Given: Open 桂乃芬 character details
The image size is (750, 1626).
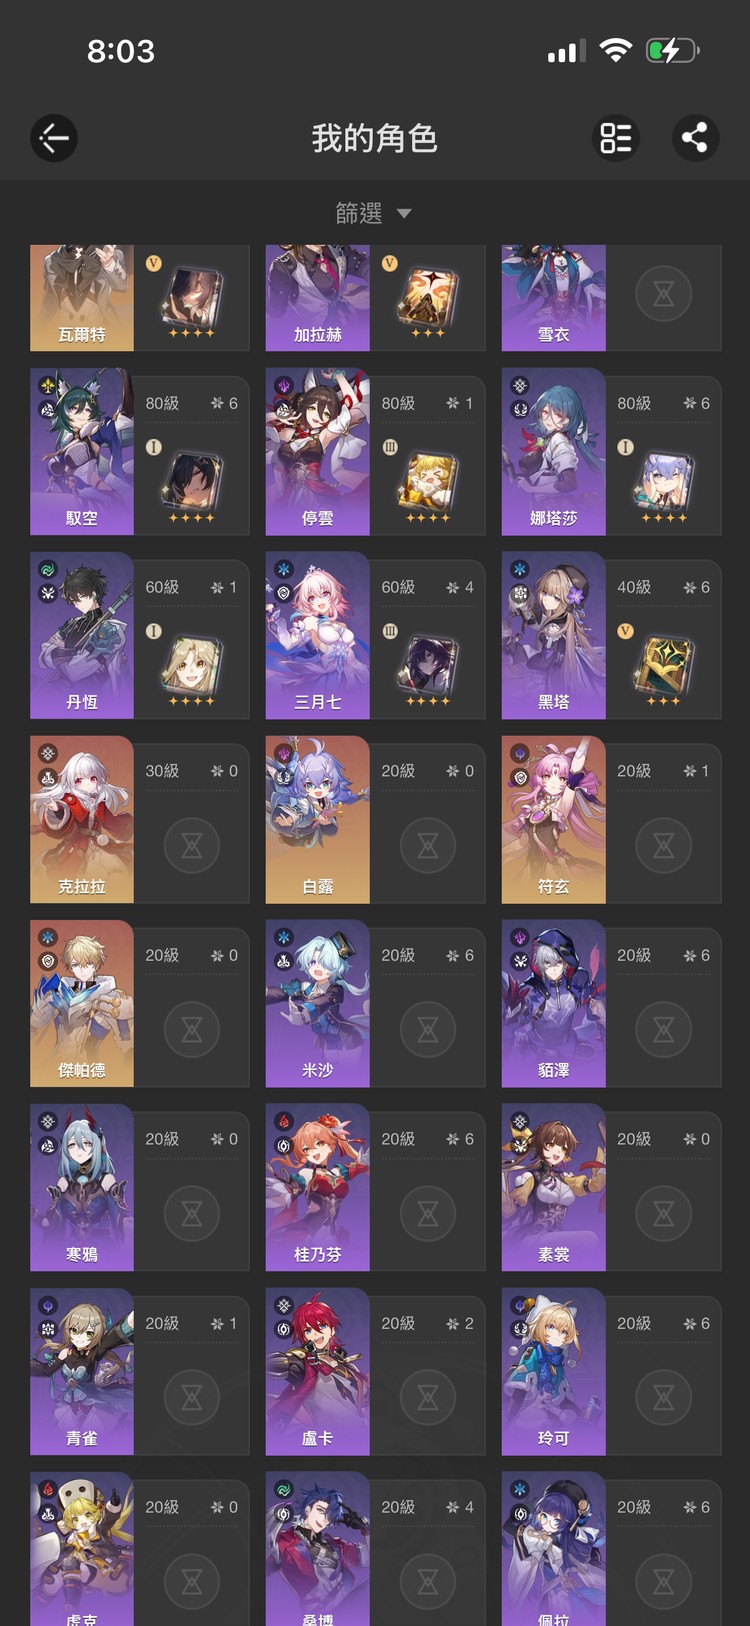Looking at the screenshot, I should click(375, 1187).
